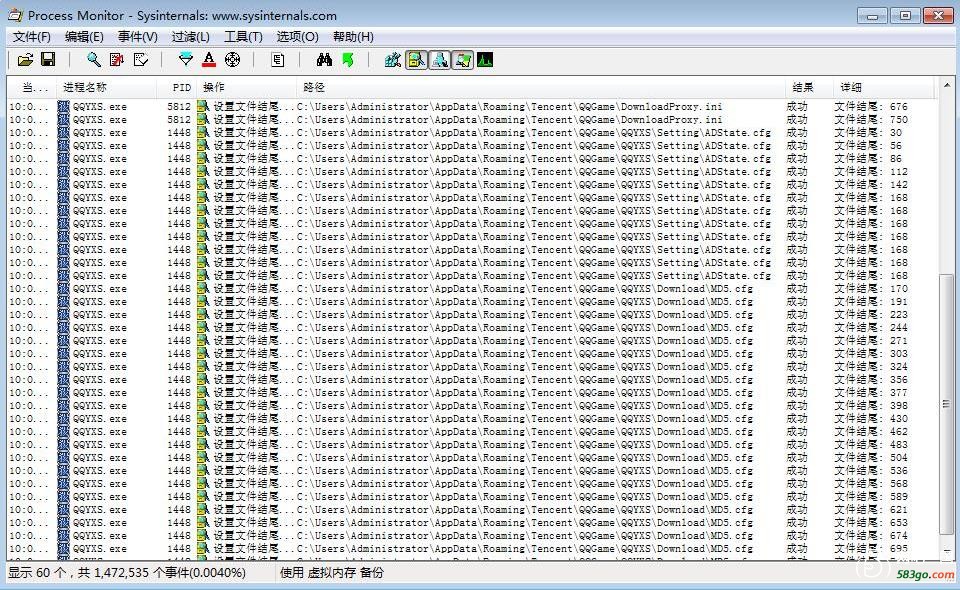This screenshot has height=590, width=960.
Task: Select the ADState.cfg row with 文件结尾: 30
Action: [471, 132]
